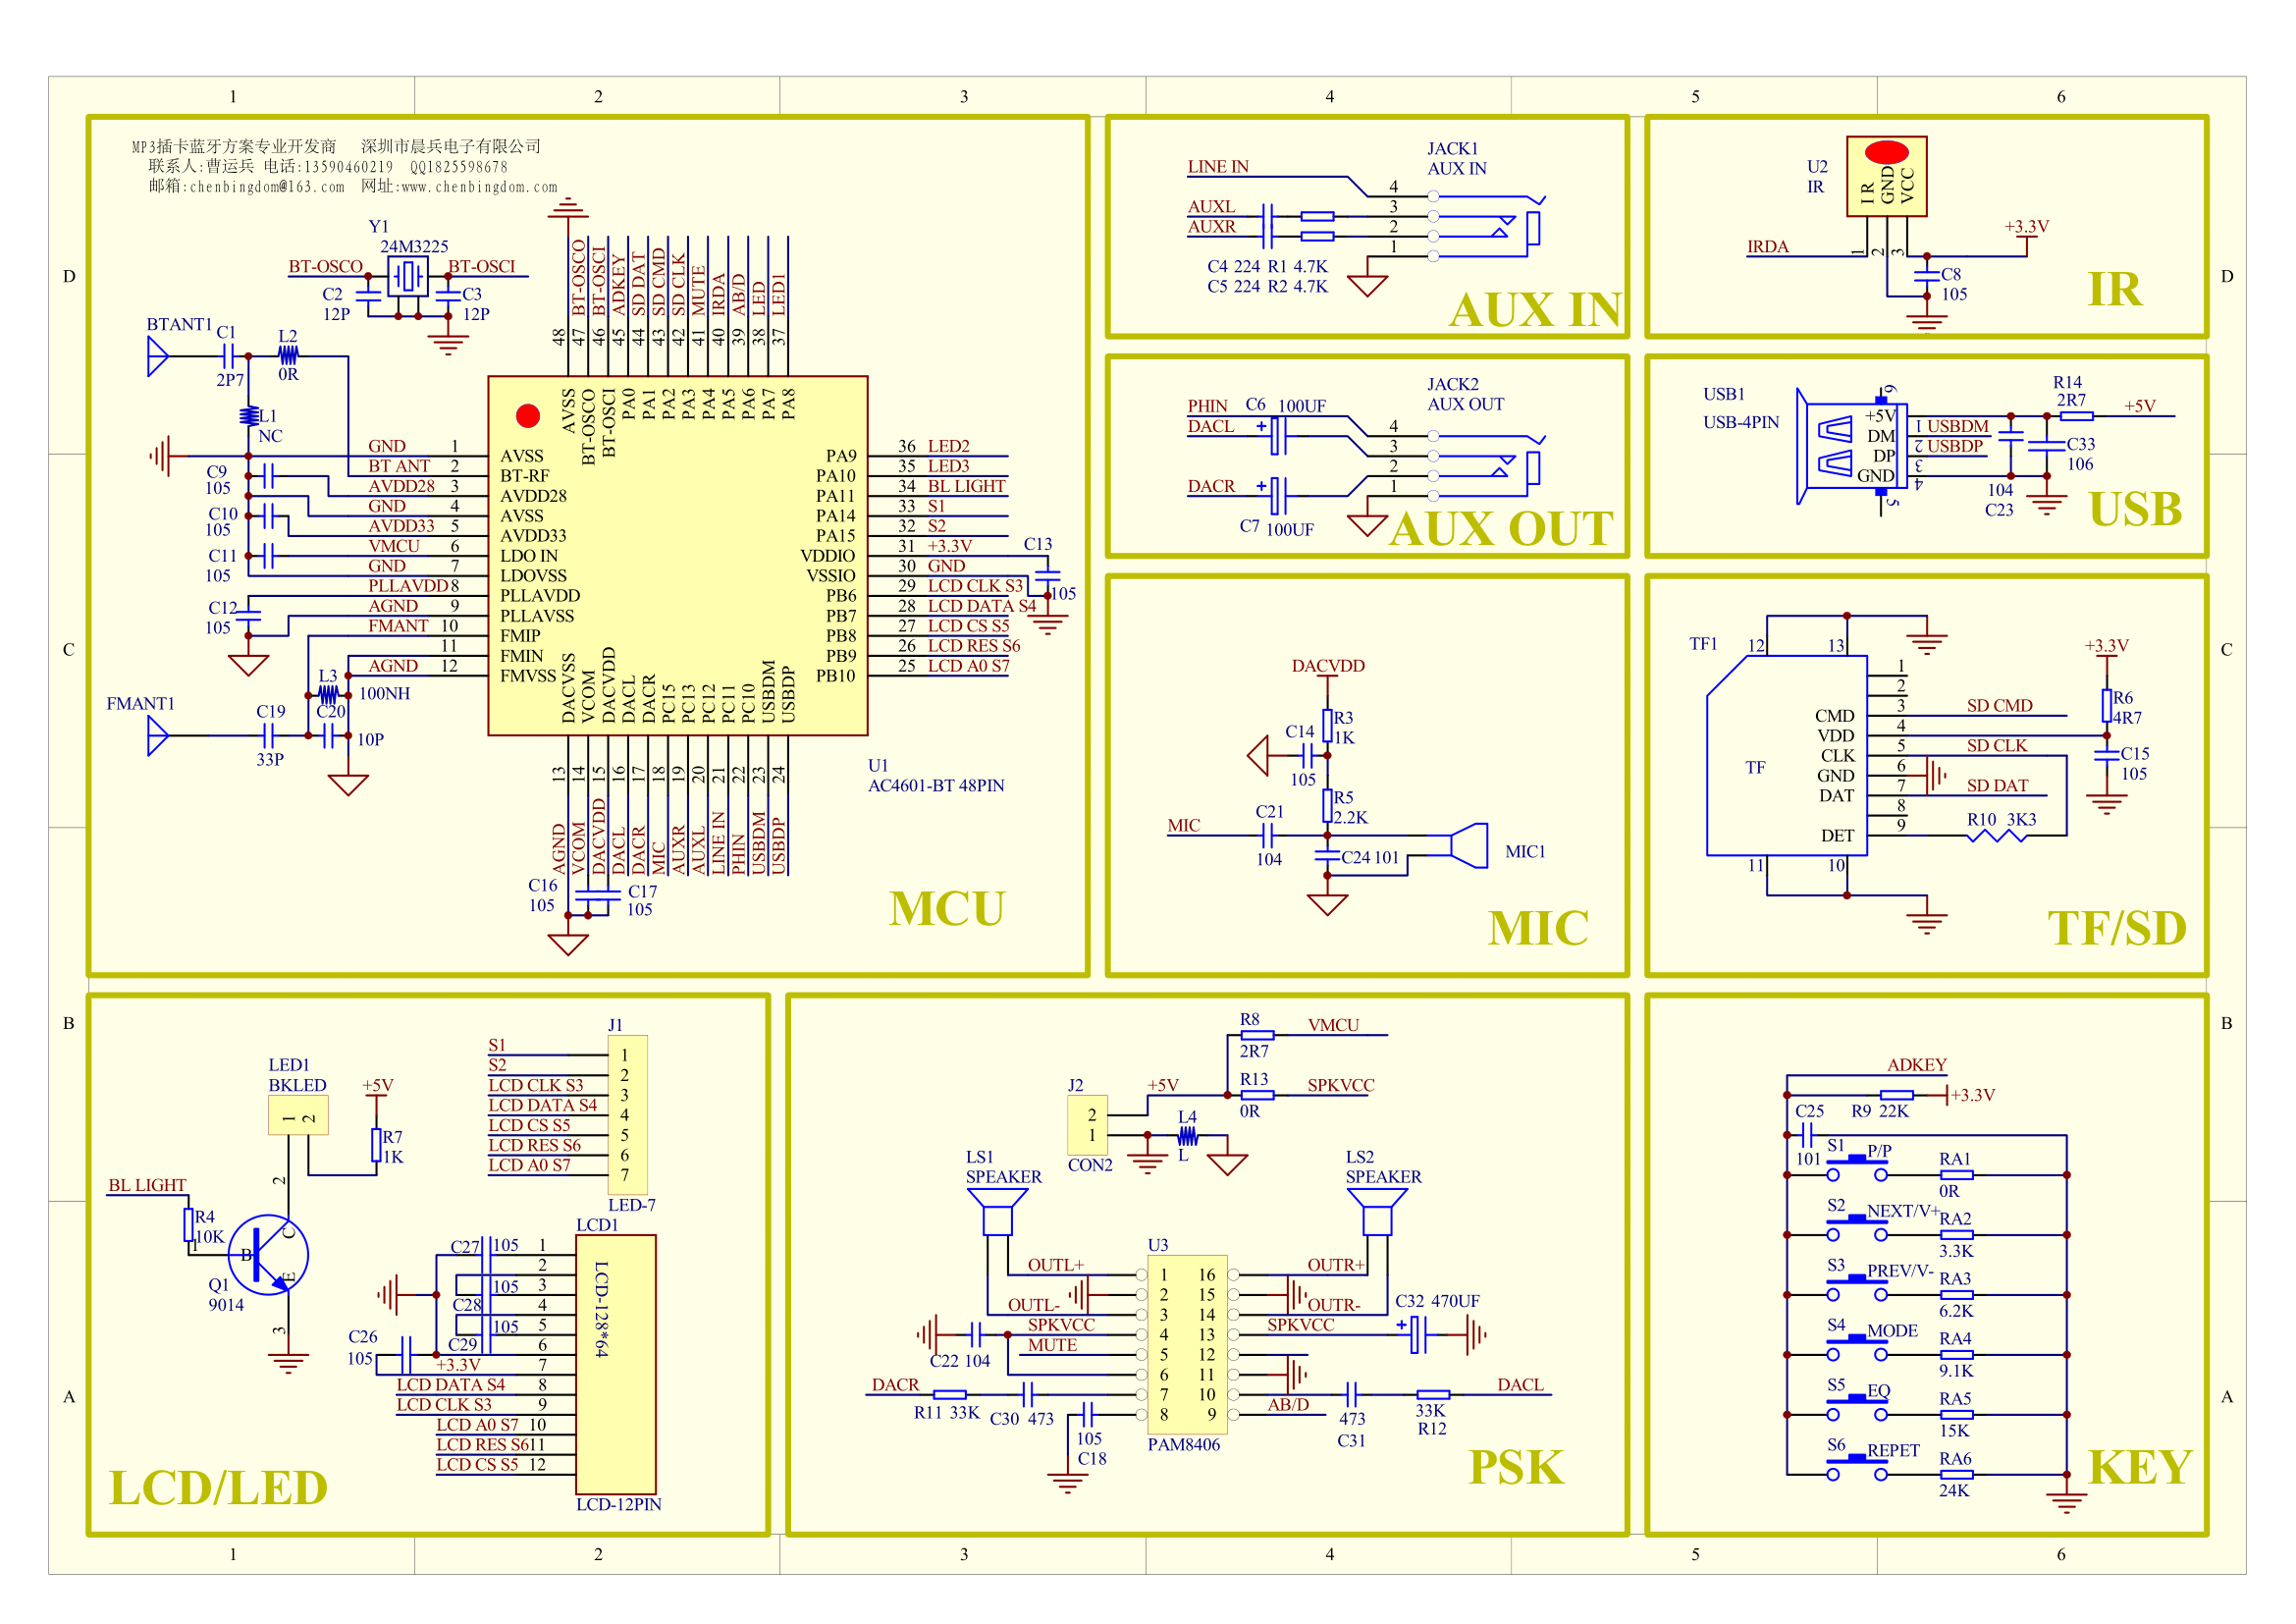The height and width of the screenshot is (1624, 2296).
Task: Click the Y1 24M3225 crystal symbol
Action: coord(407,277)
